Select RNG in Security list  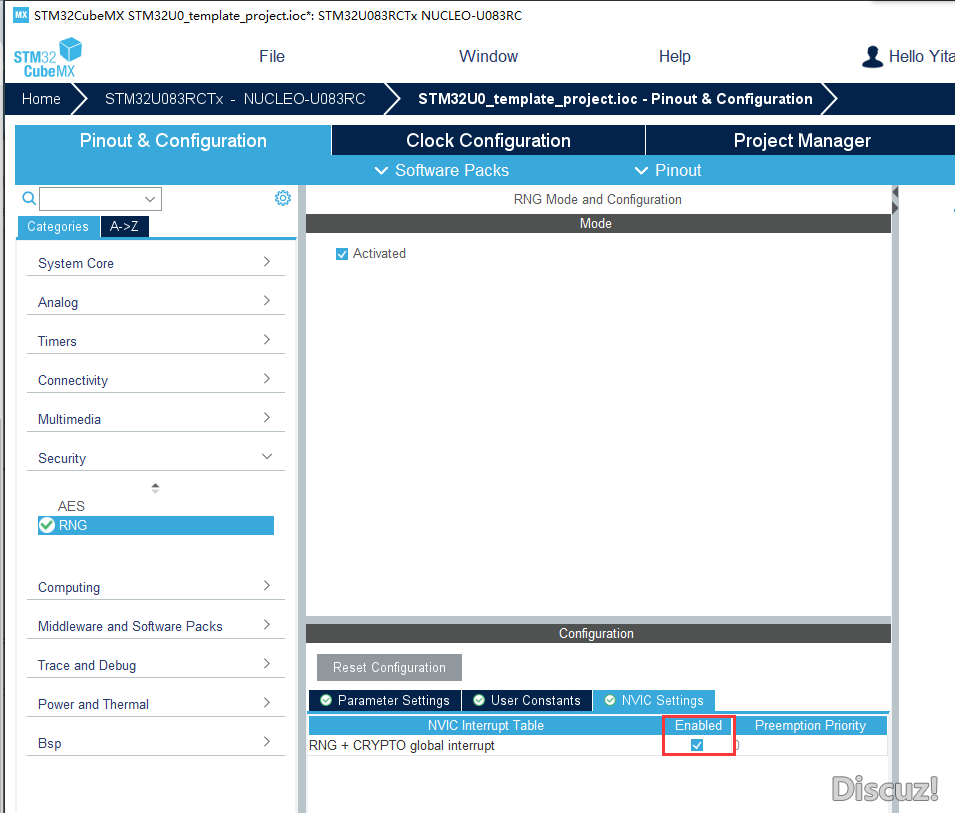(x=156, y=525)
